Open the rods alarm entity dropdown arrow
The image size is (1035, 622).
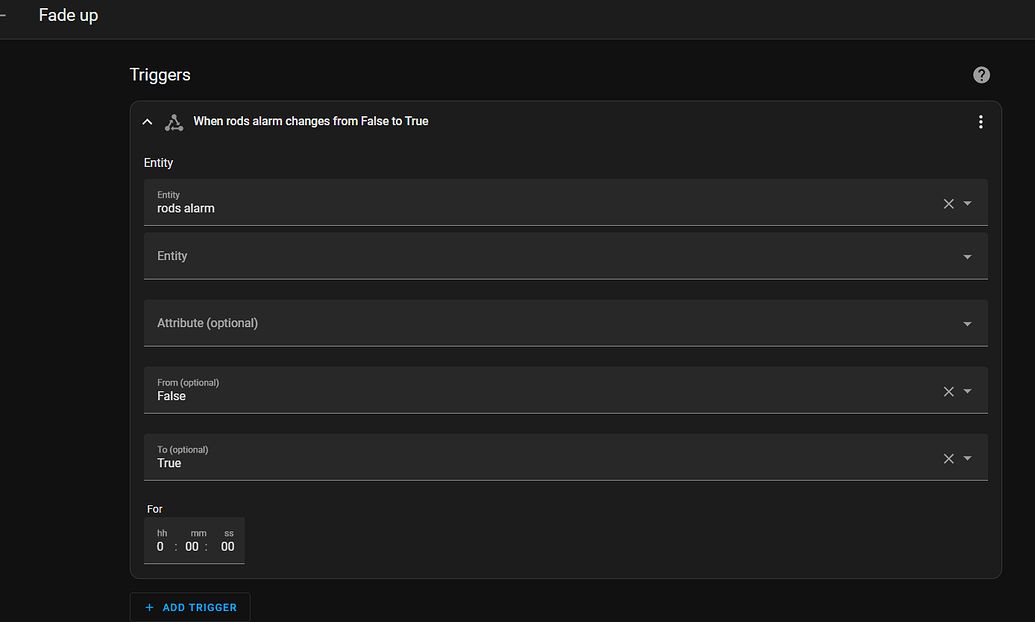967,204
